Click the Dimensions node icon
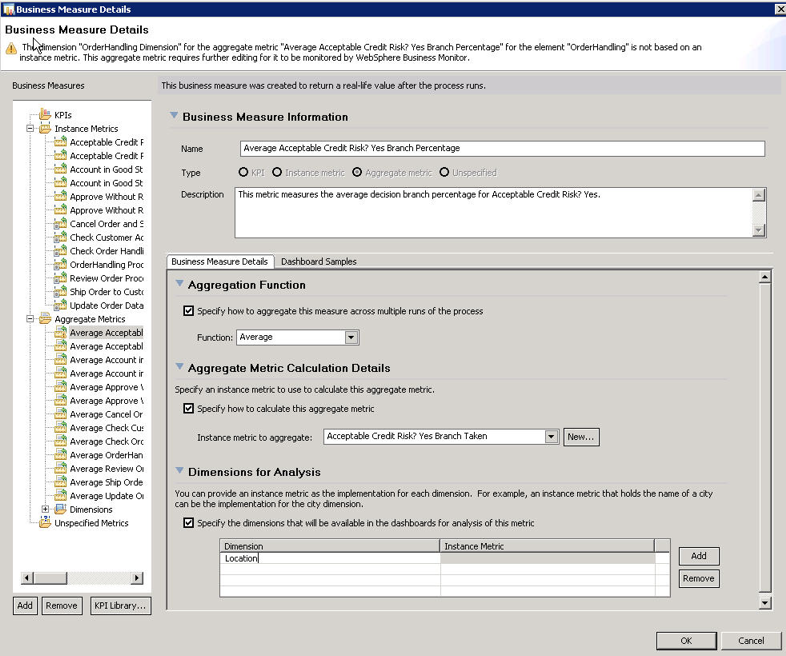The height and width of the screenshot is (656, 786). click(60, 510)
